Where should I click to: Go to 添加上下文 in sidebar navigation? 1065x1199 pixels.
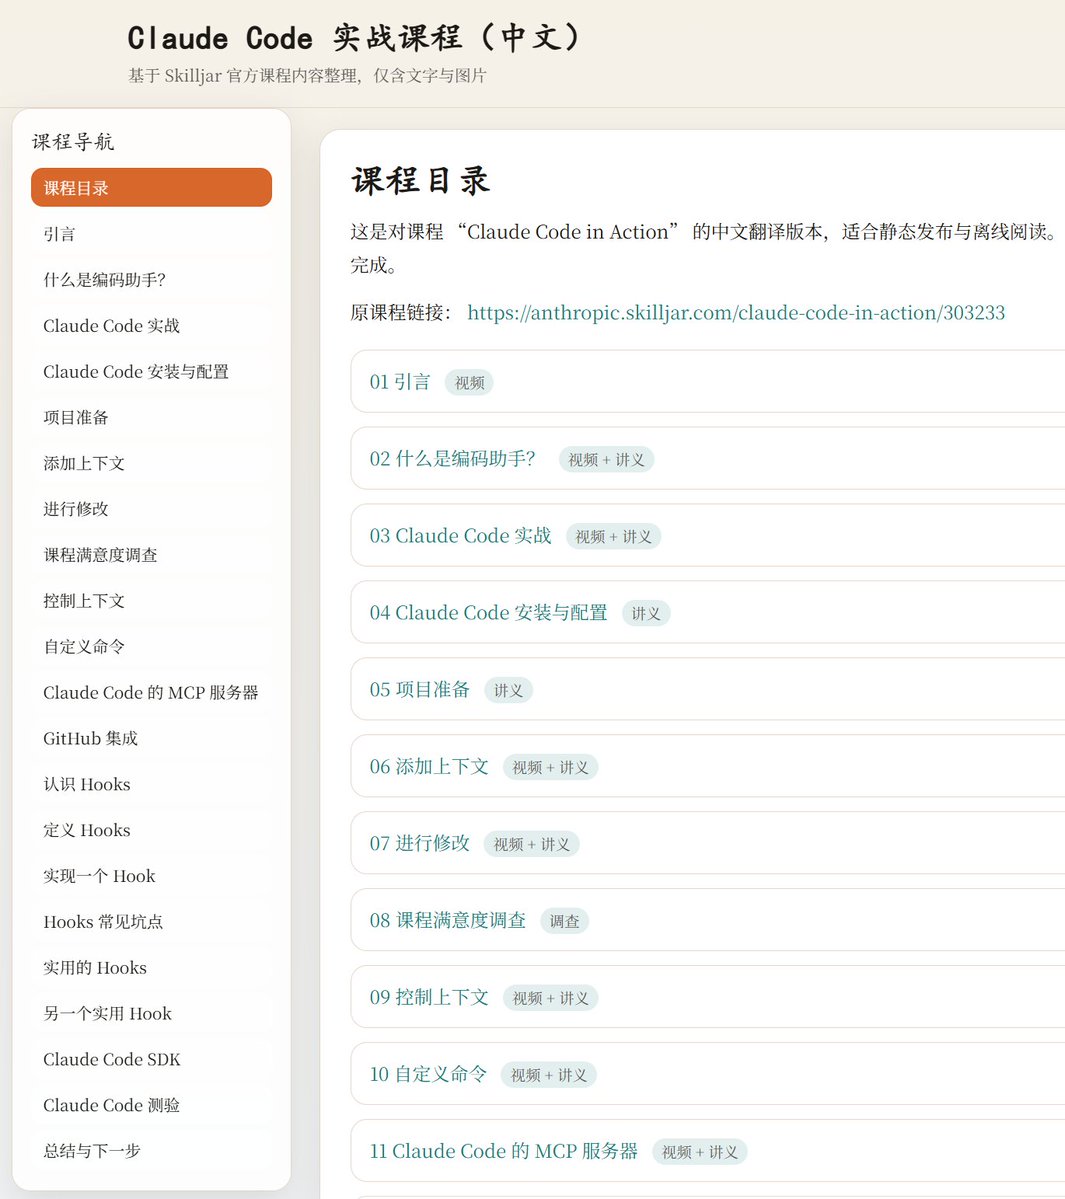click(151, 463)
